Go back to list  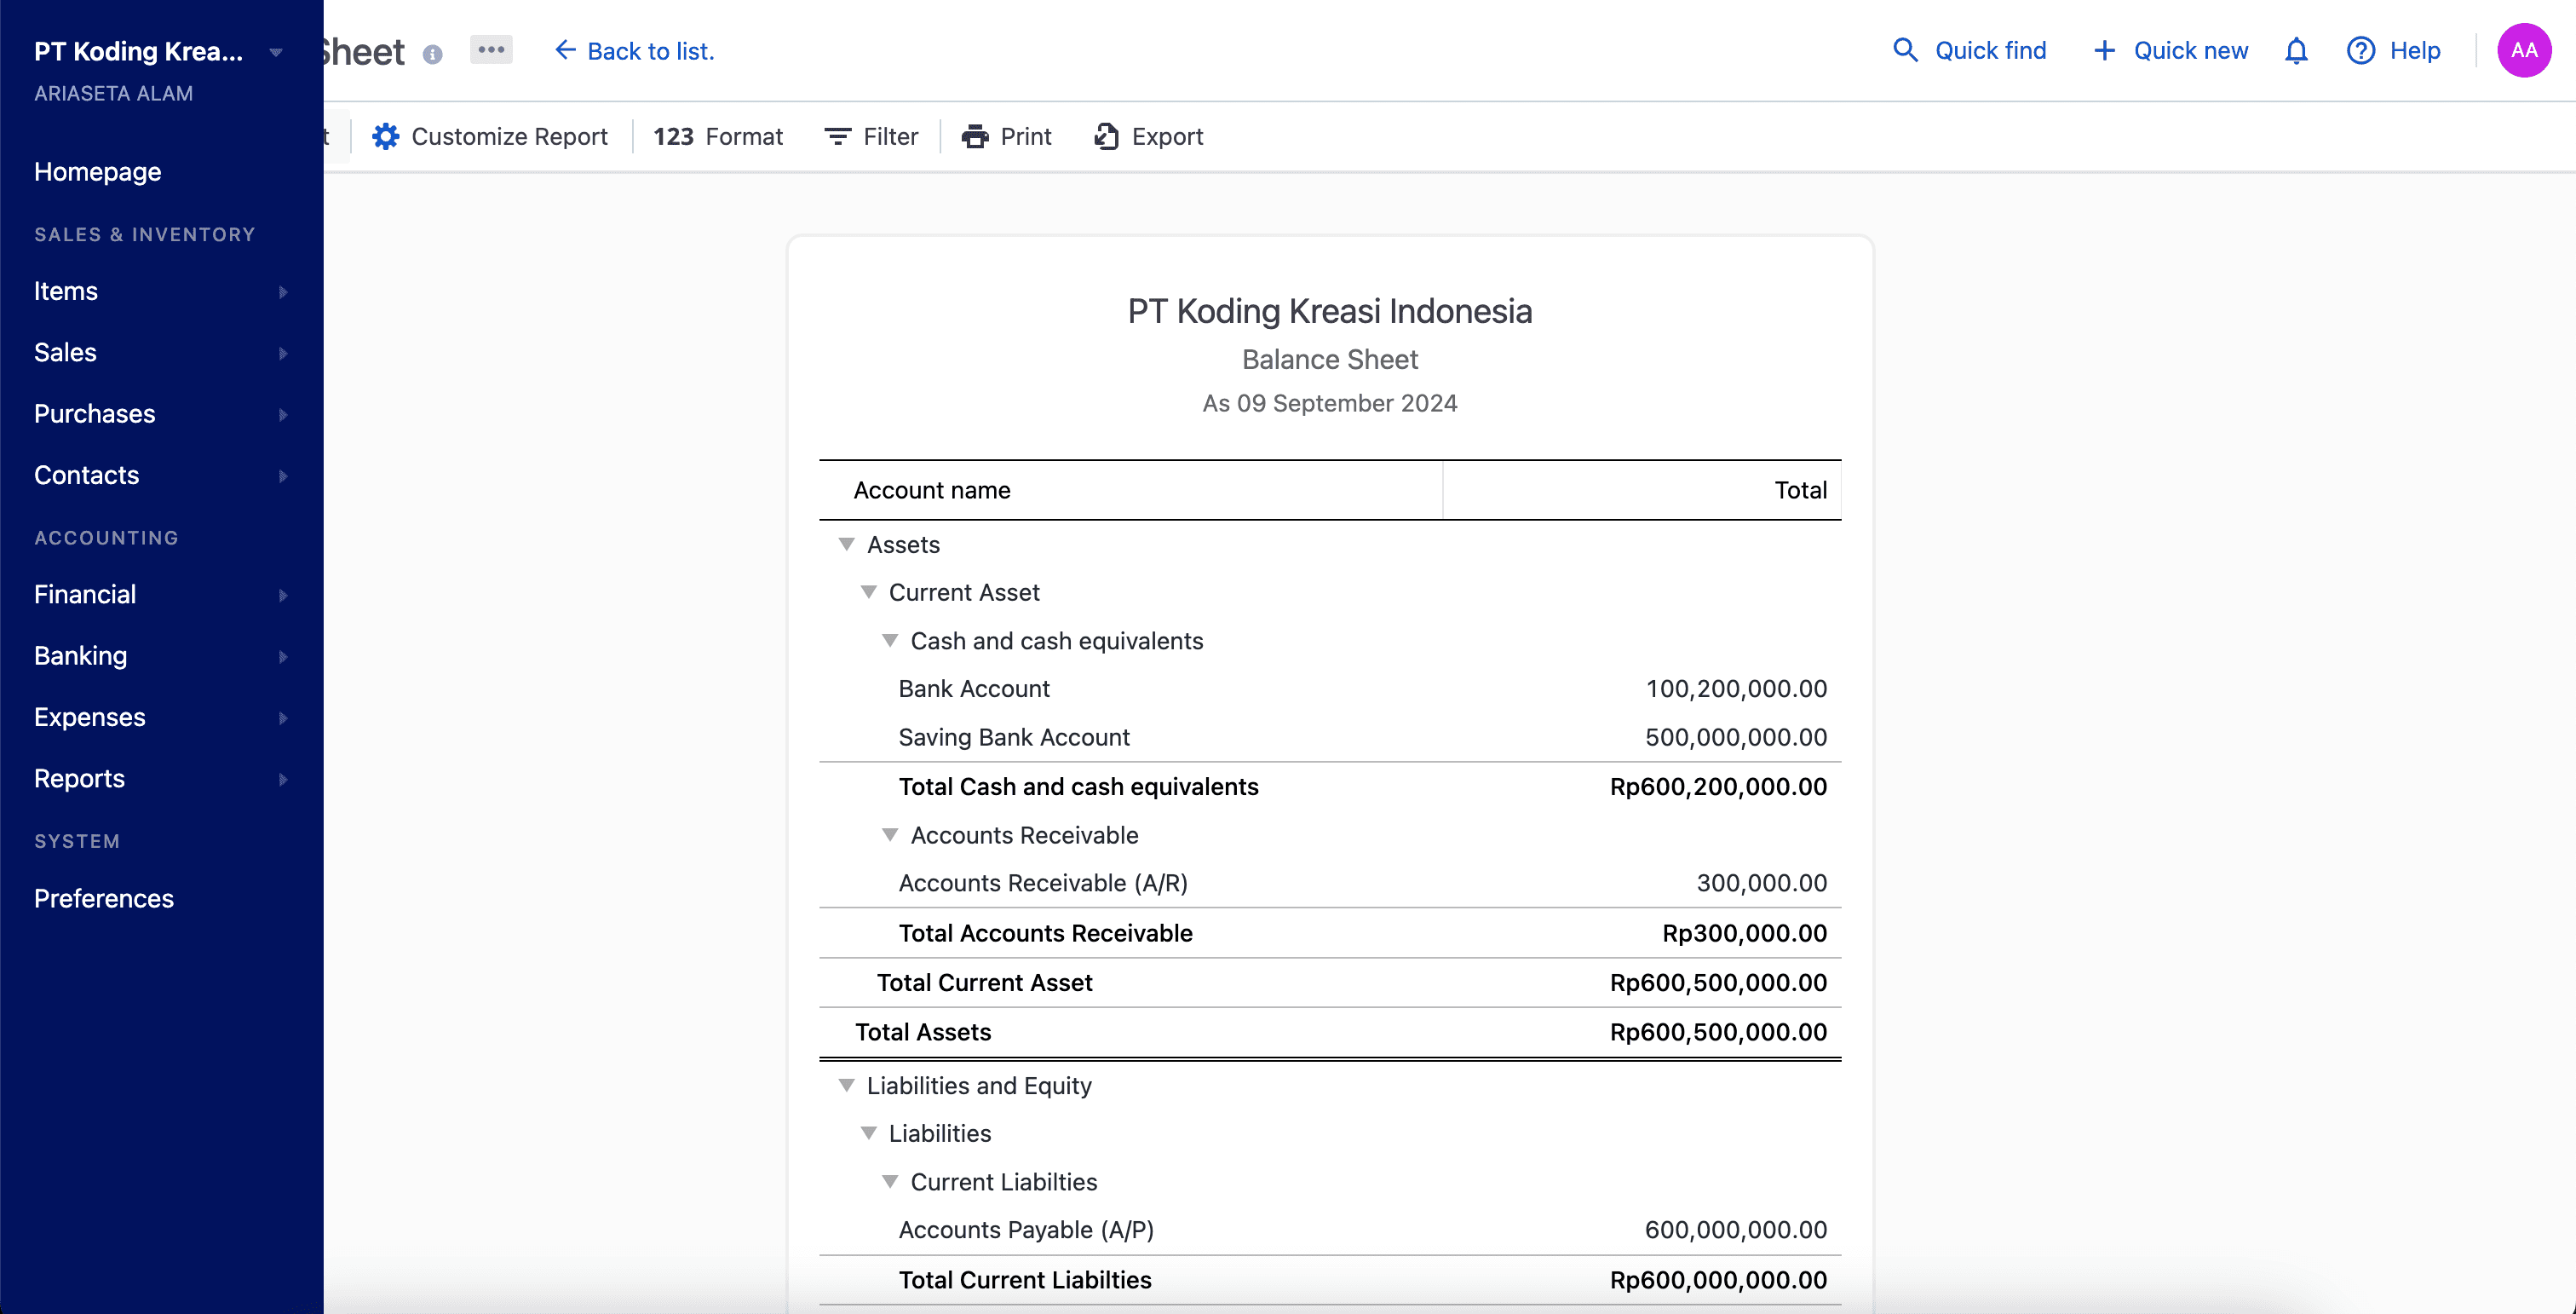click(634, 50)
